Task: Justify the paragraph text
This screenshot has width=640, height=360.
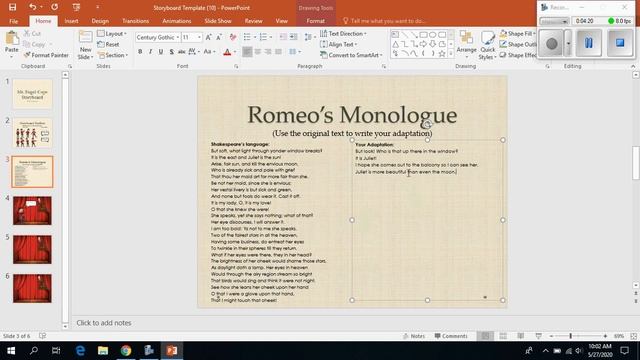Action: click(278, 51)
